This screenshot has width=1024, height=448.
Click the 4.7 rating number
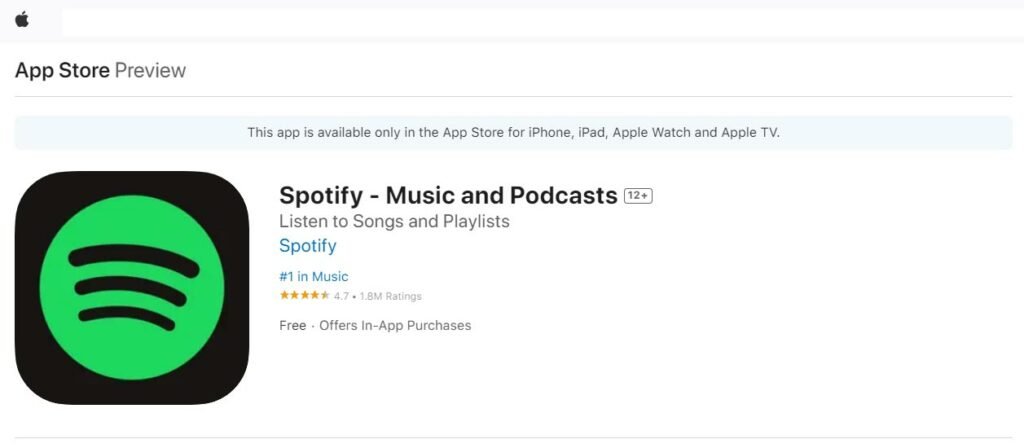coord(341,296)
